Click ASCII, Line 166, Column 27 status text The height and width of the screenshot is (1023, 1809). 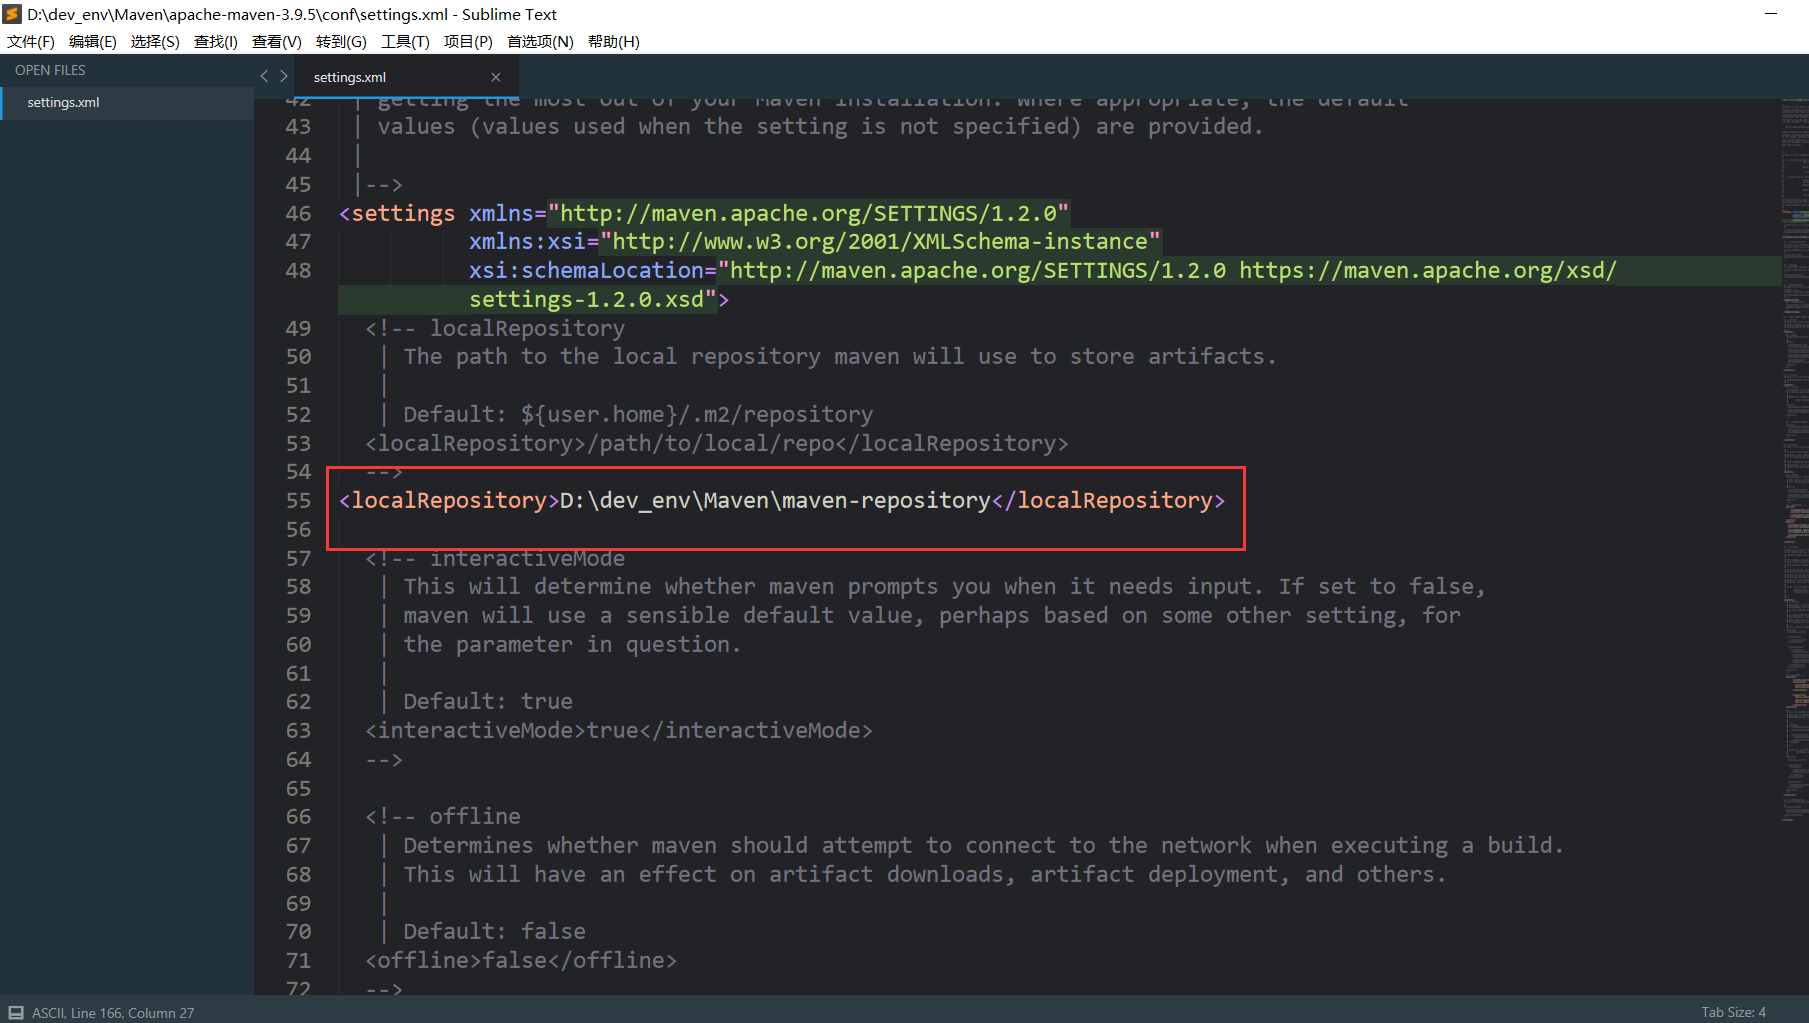coord(113,1013)
